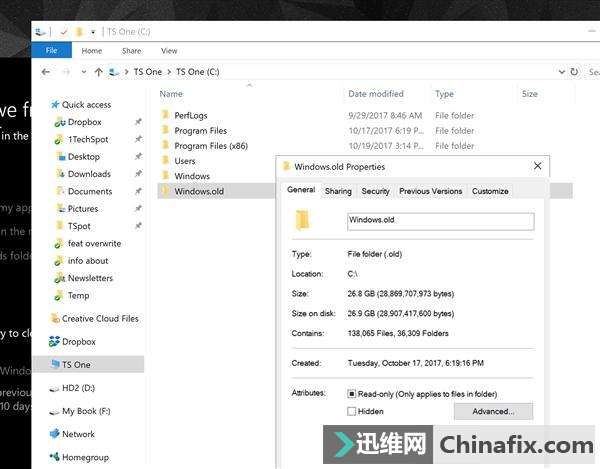Open Temp folder in sidebar

[78, 296]
